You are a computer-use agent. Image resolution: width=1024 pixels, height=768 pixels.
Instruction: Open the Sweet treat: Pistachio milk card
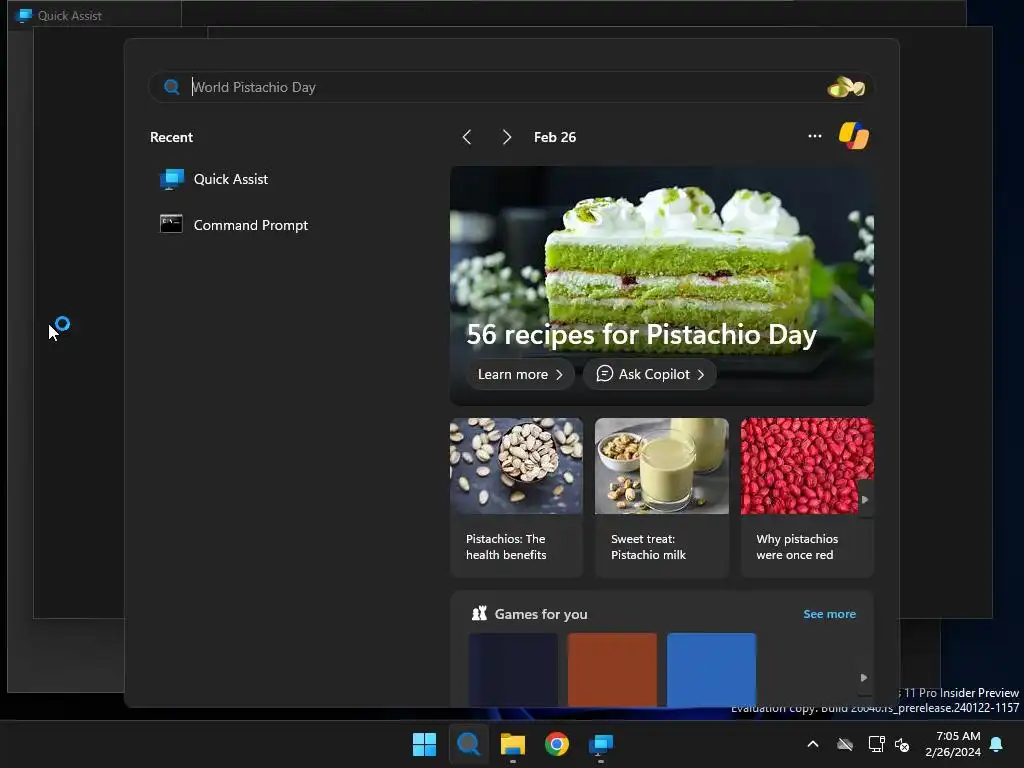click(x=662, y=498)
